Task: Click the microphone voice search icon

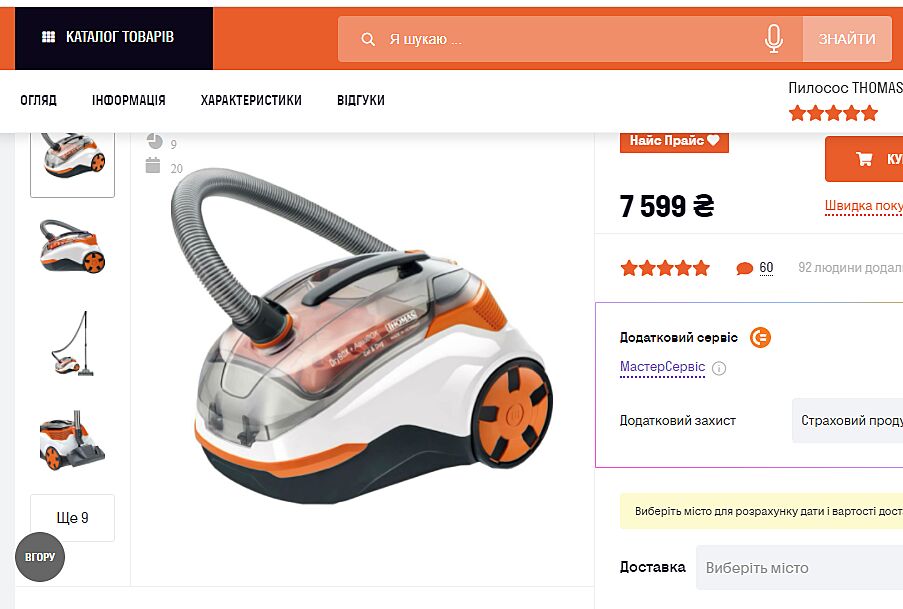Action: coord(773,39)
